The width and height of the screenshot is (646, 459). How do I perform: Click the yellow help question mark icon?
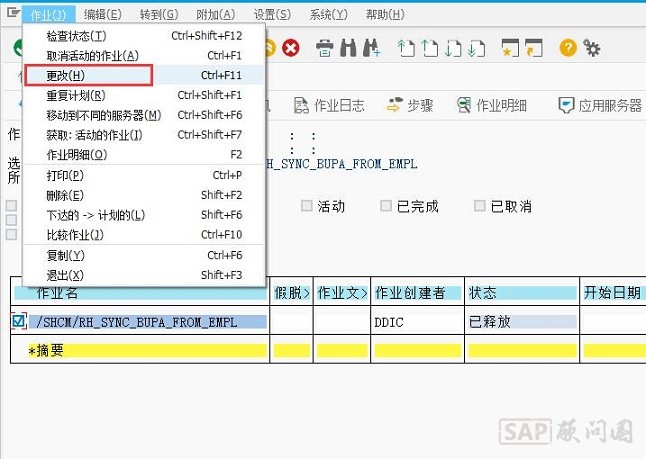click(x=568, y=47)
